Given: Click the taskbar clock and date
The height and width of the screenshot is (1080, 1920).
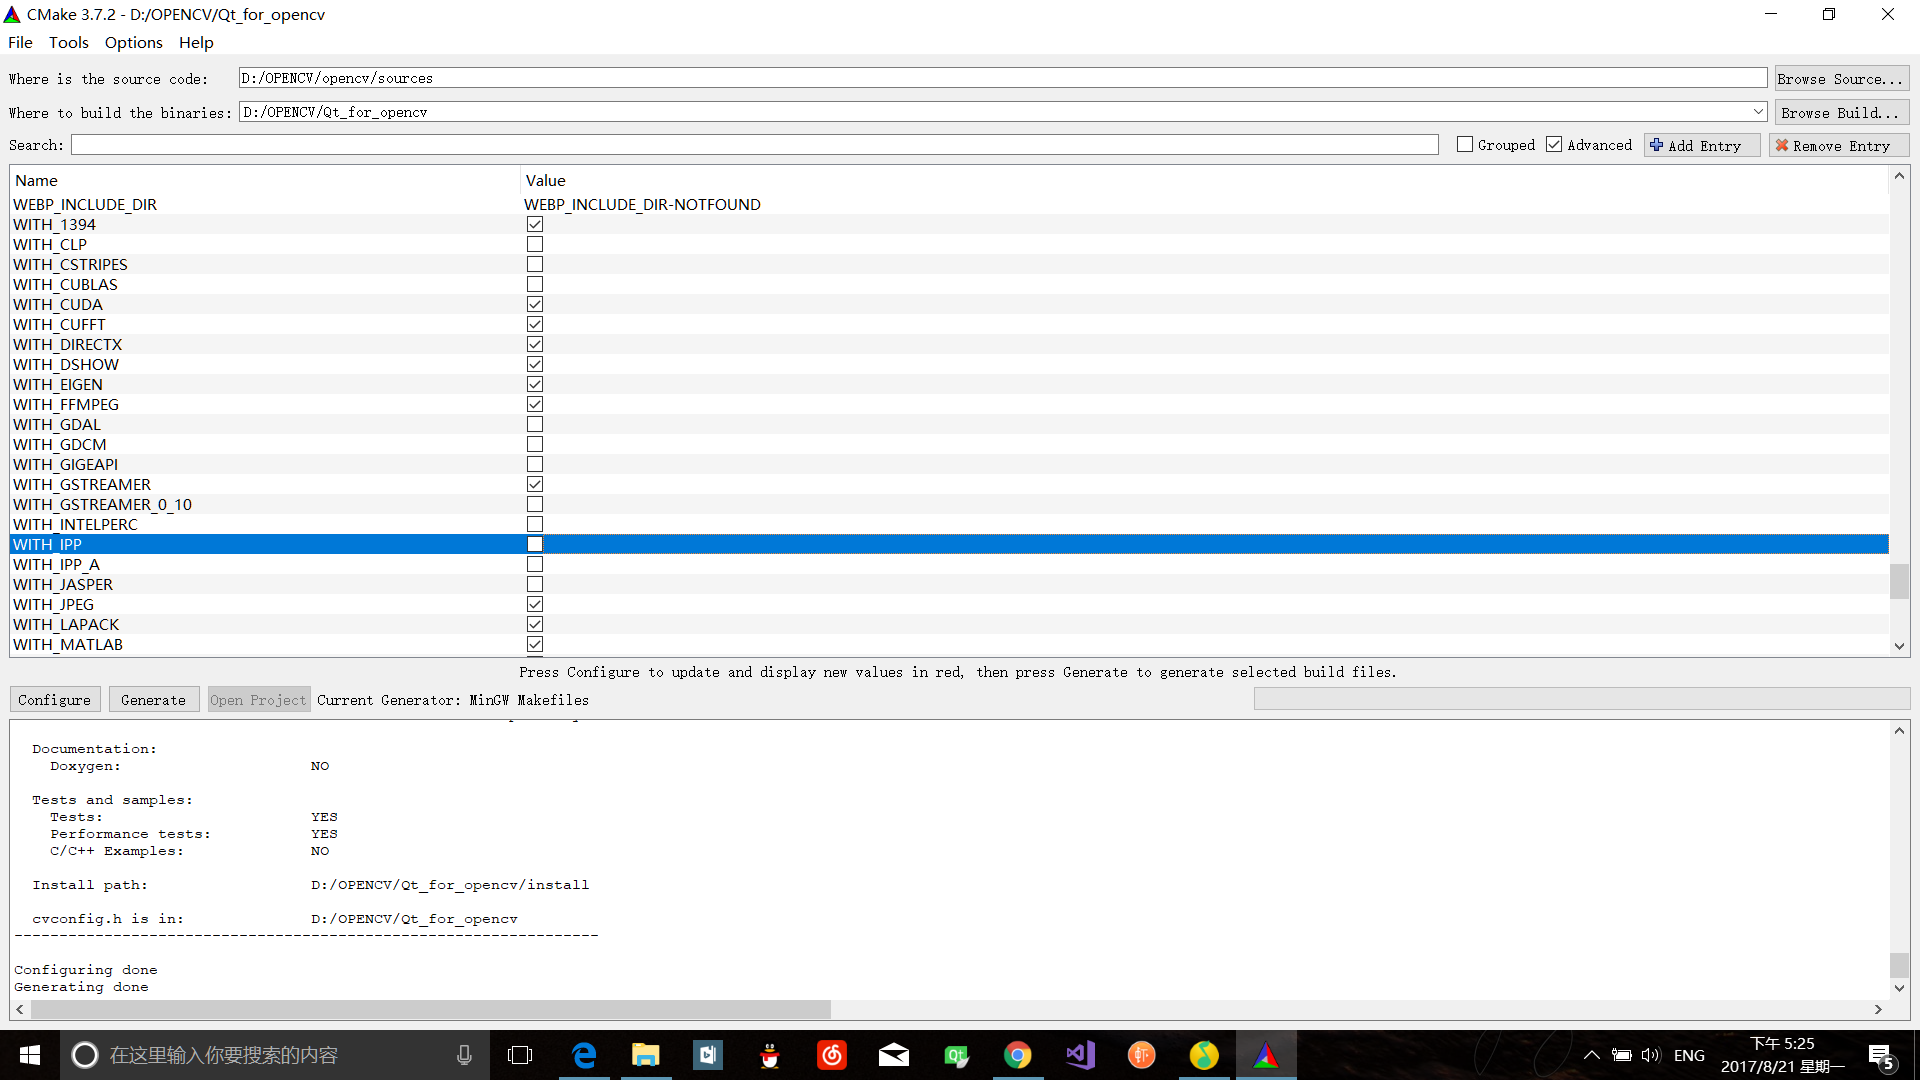Looking at the screenshot, I should pyautogui.click(x=1782, y=1055).
